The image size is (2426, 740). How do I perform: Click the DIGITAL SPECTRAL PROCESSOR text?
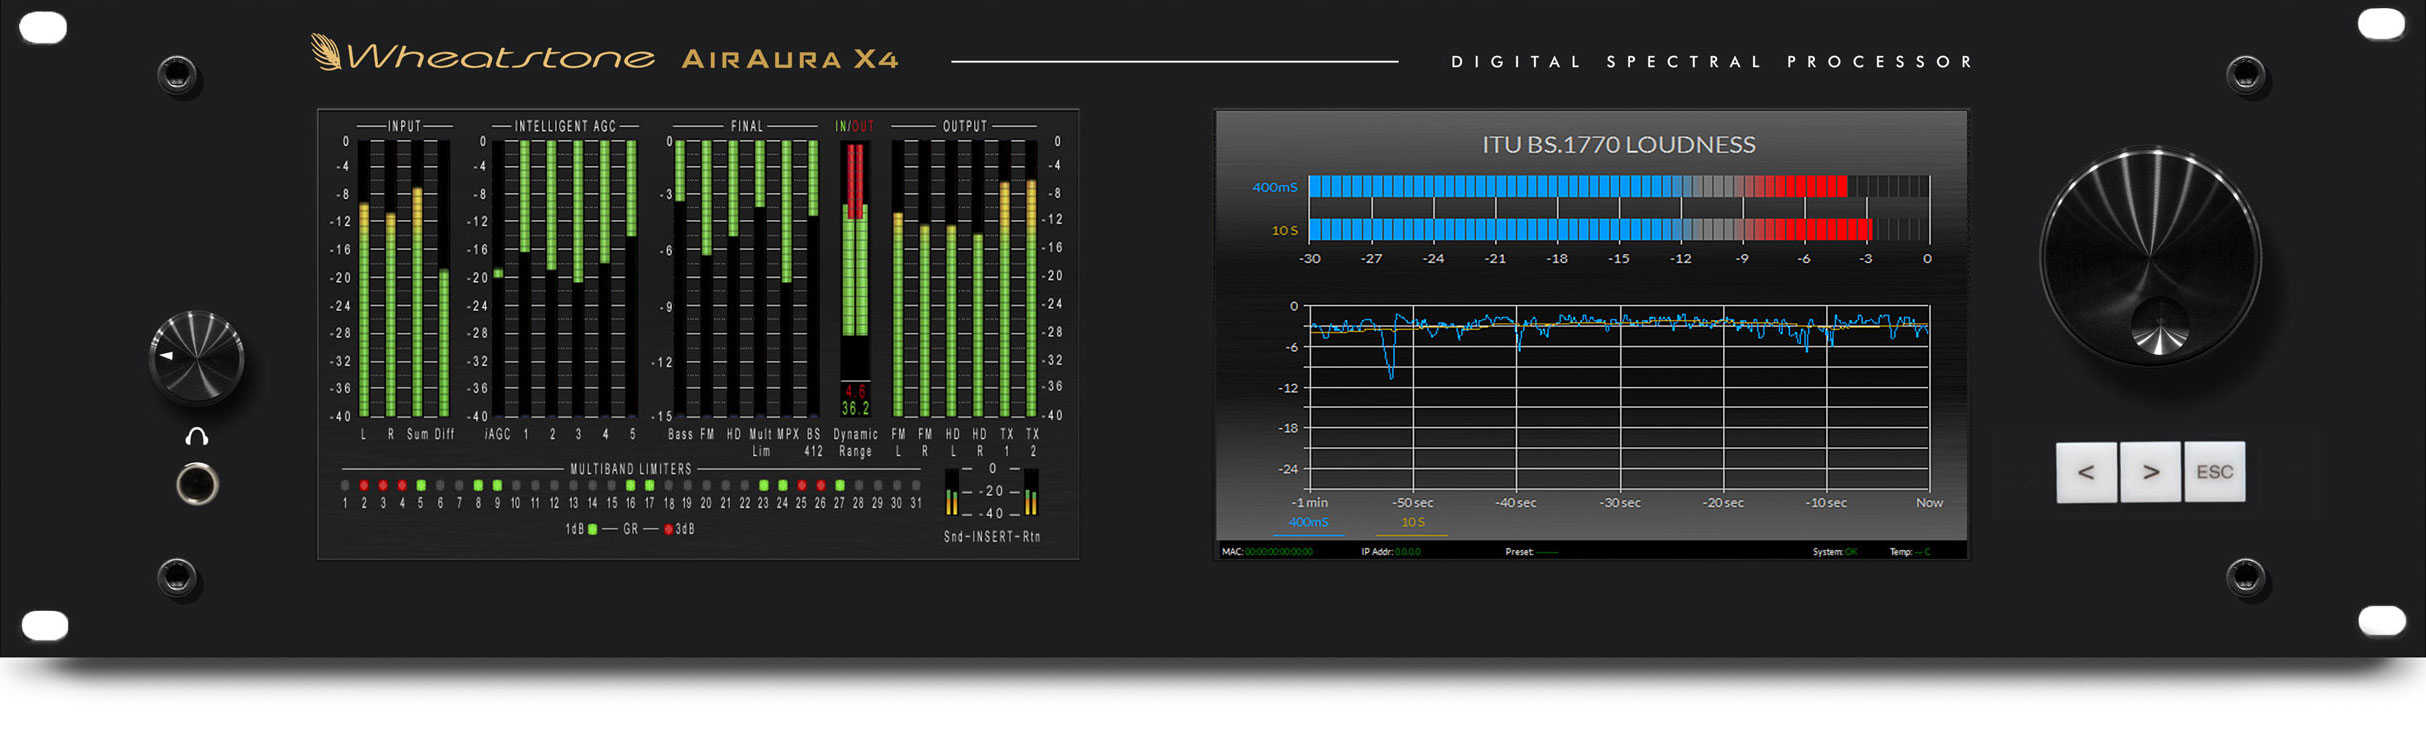1712,62
